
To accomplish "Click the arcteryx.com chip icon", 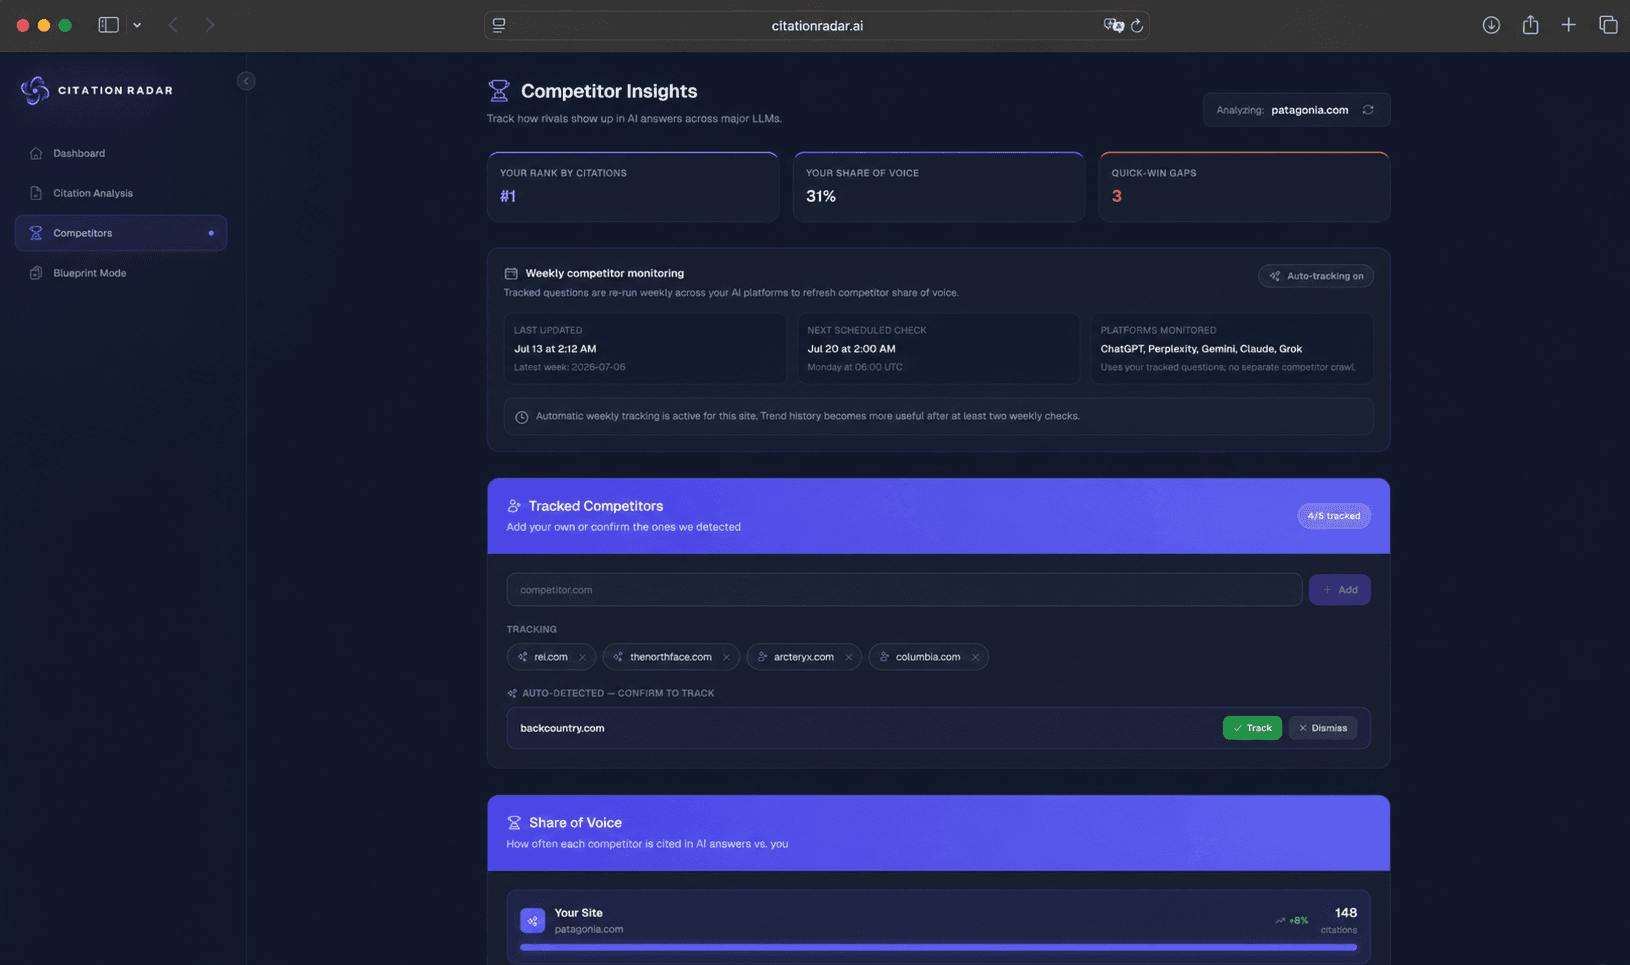I will point(762,657).
